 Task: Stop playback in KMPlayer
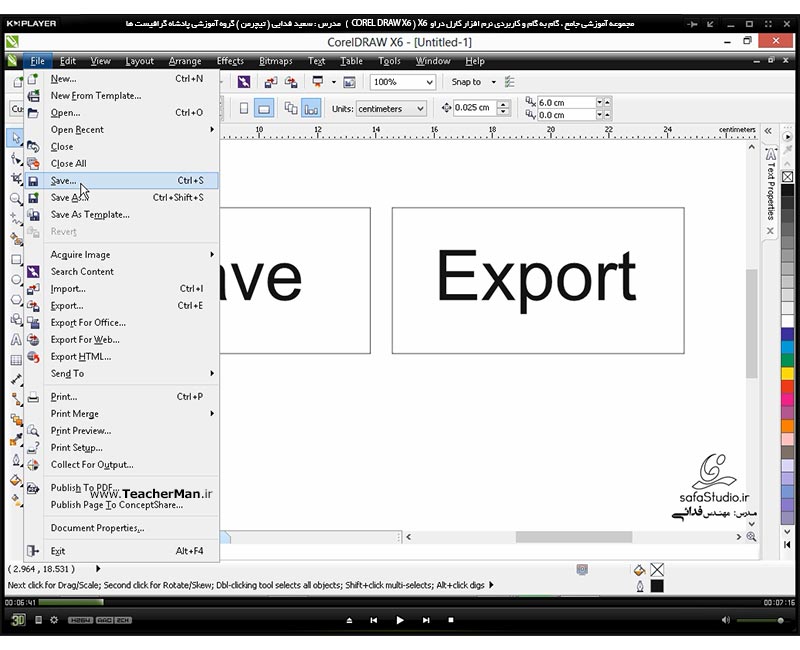[451, 620]
